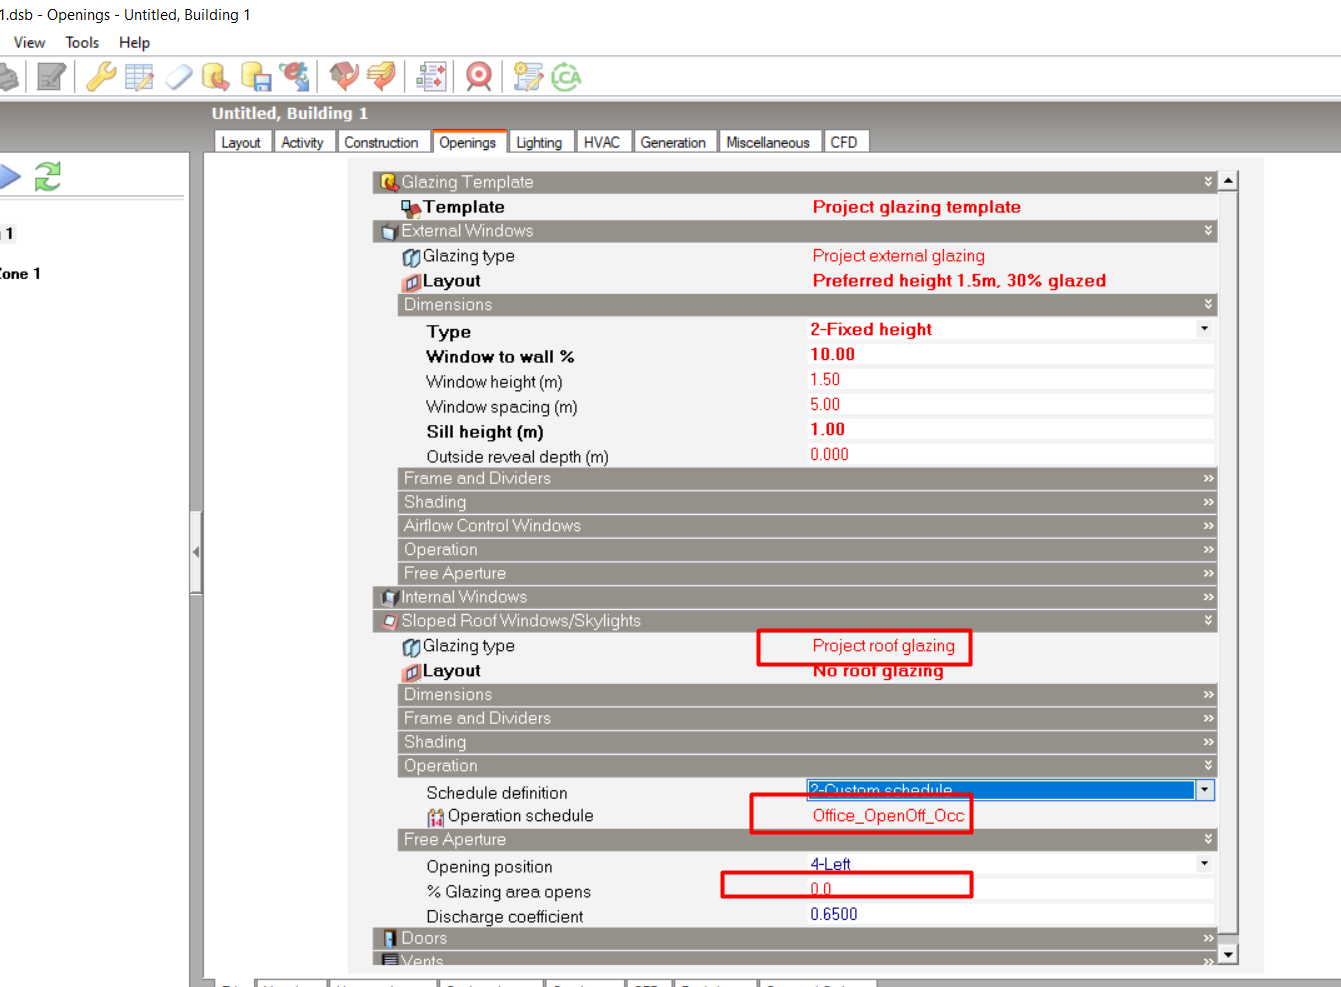Image resolution: width=1341 pixels, height=987 pixels.
Task: Open the table edit toolbar icon
Action: point(139,77)
